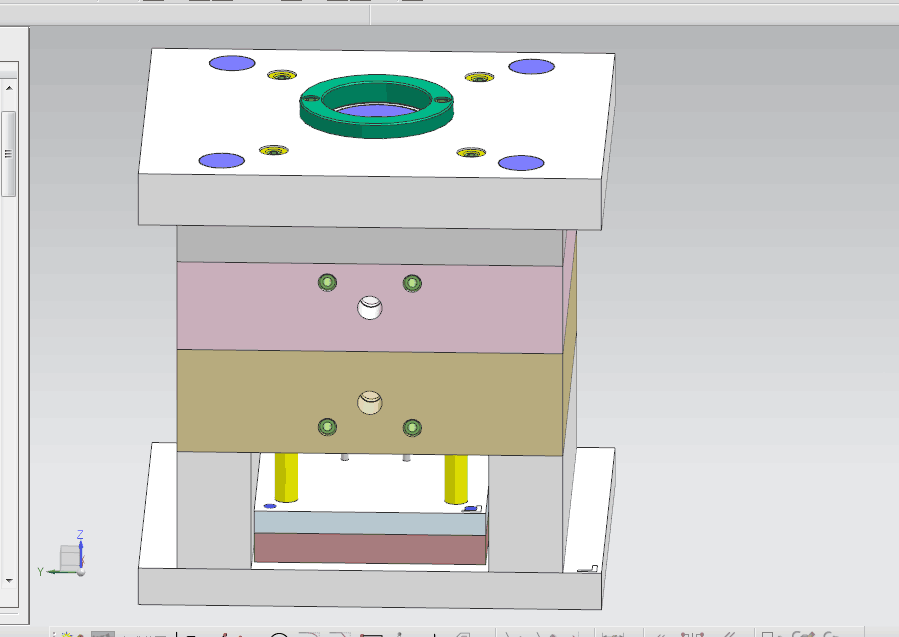
Task: Select the purple disc inside the green ring
Action: coord(376,111)
